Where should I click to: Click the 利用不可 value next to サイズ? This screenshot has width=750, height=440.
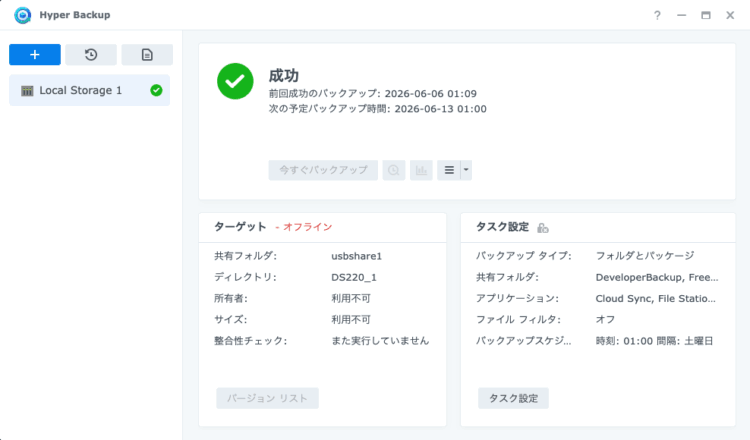pos(351,319)
